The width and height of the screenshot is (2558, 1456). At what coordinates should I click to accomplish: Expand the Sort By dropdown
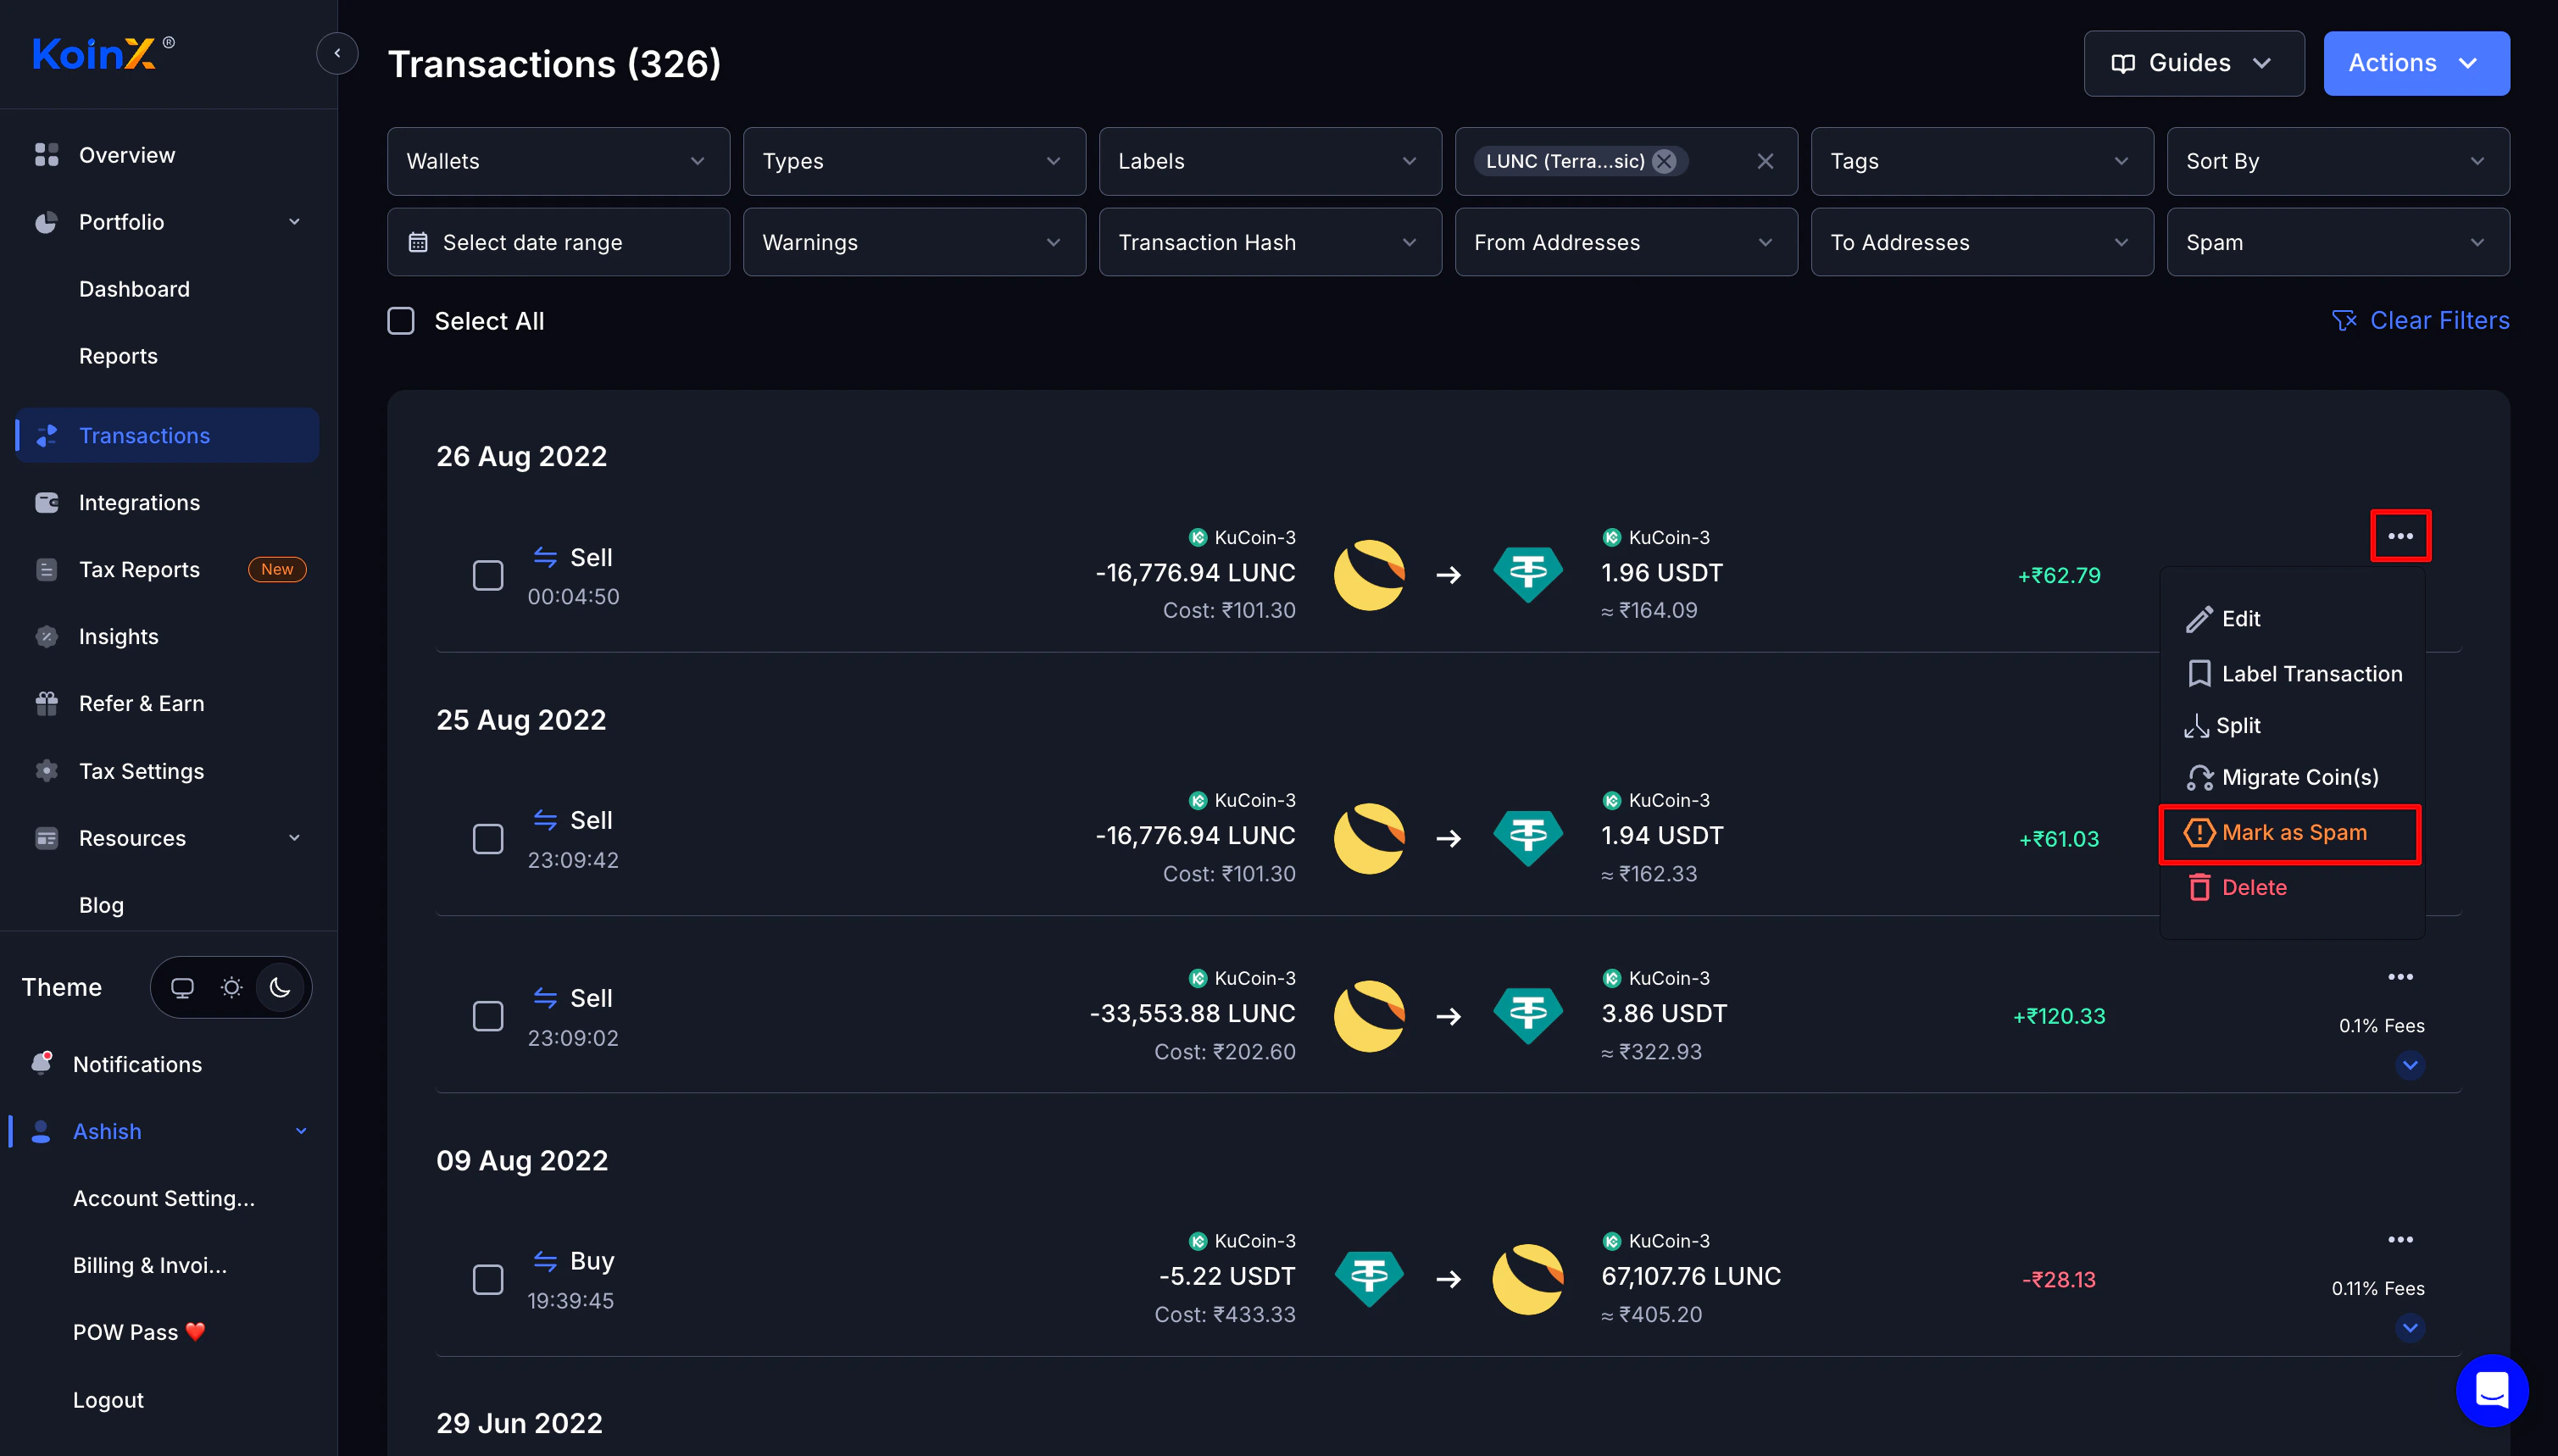pos(2337,161)
